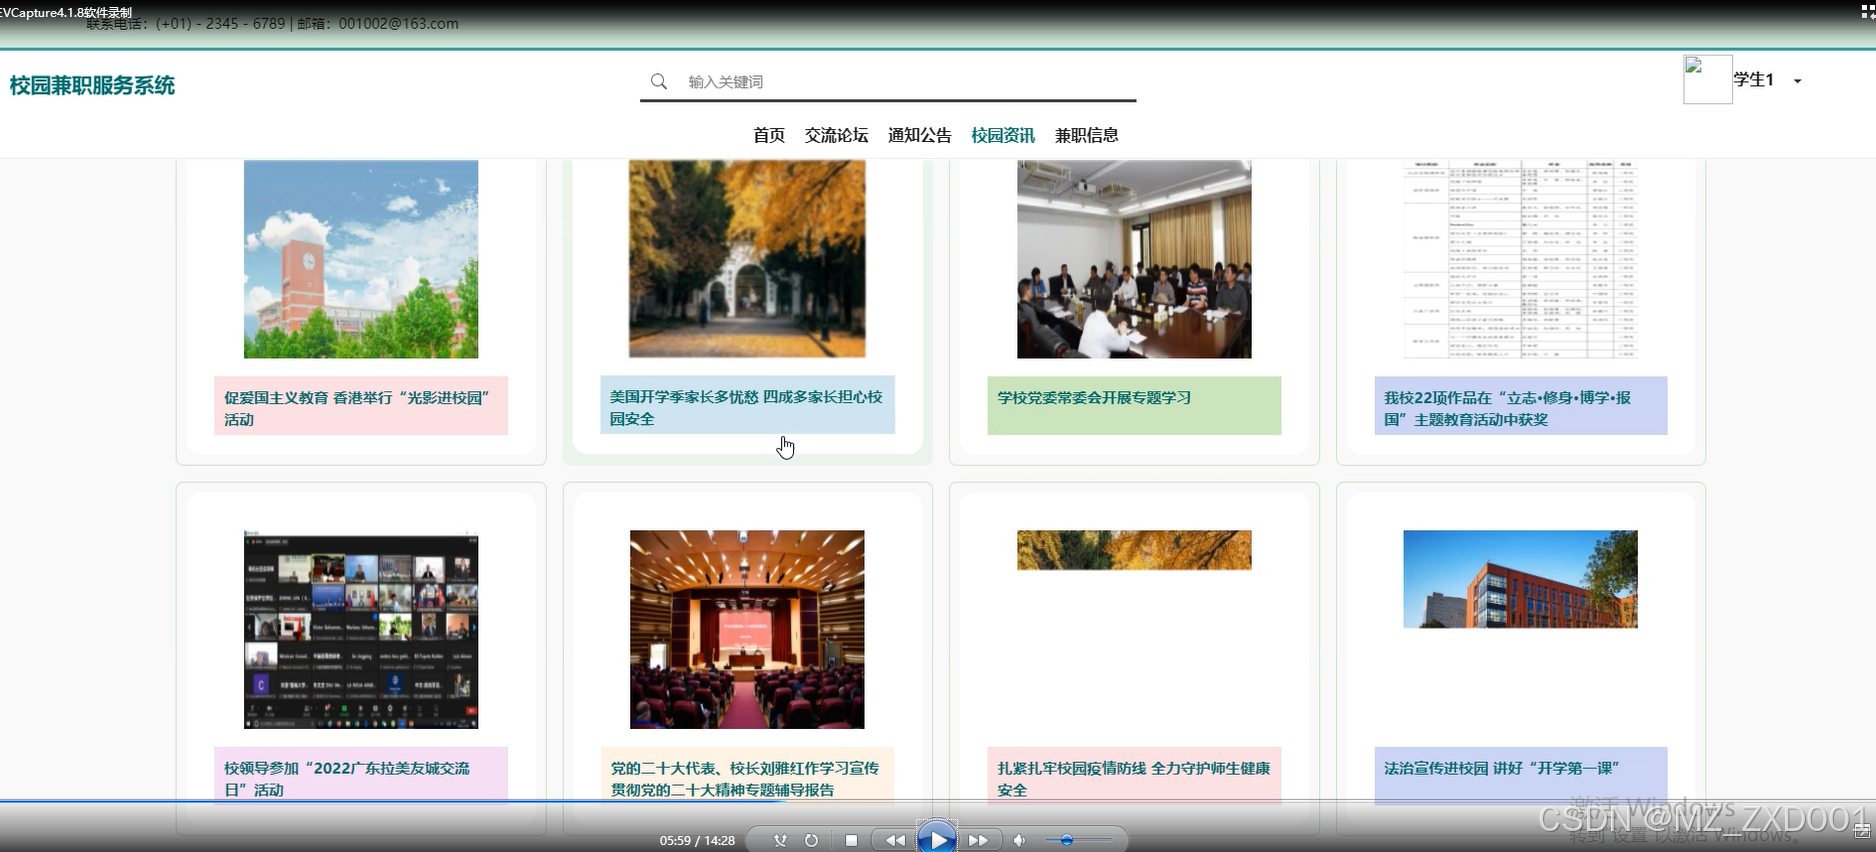Toggle the player repeat icon

point(811,840)
